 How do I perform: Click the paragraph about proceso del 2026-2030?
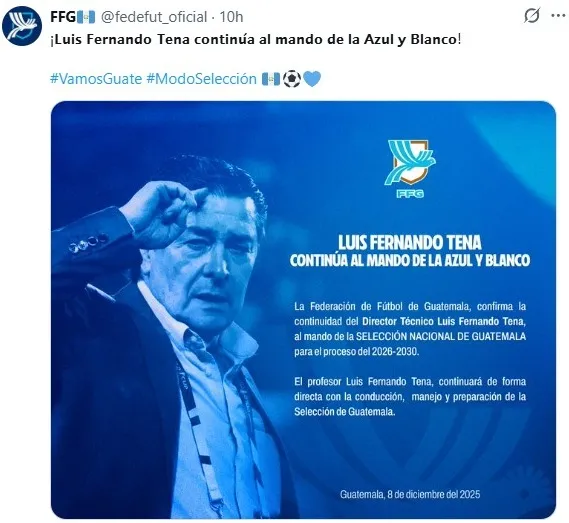[410, 329]
